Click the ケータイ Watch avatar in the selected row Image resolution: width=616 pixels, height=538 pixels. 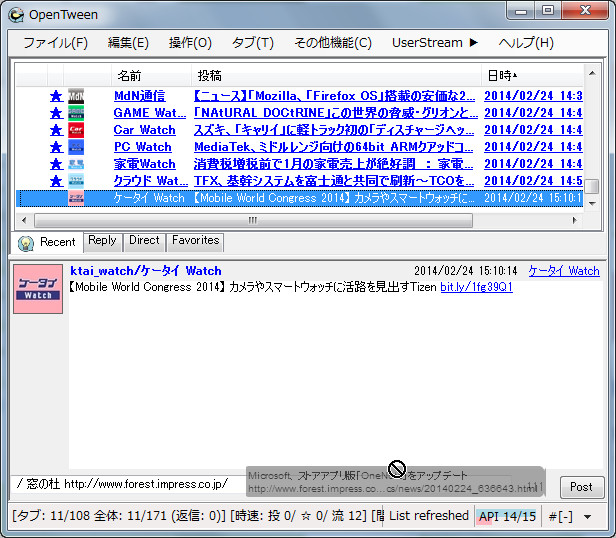(x=76, y=198)
